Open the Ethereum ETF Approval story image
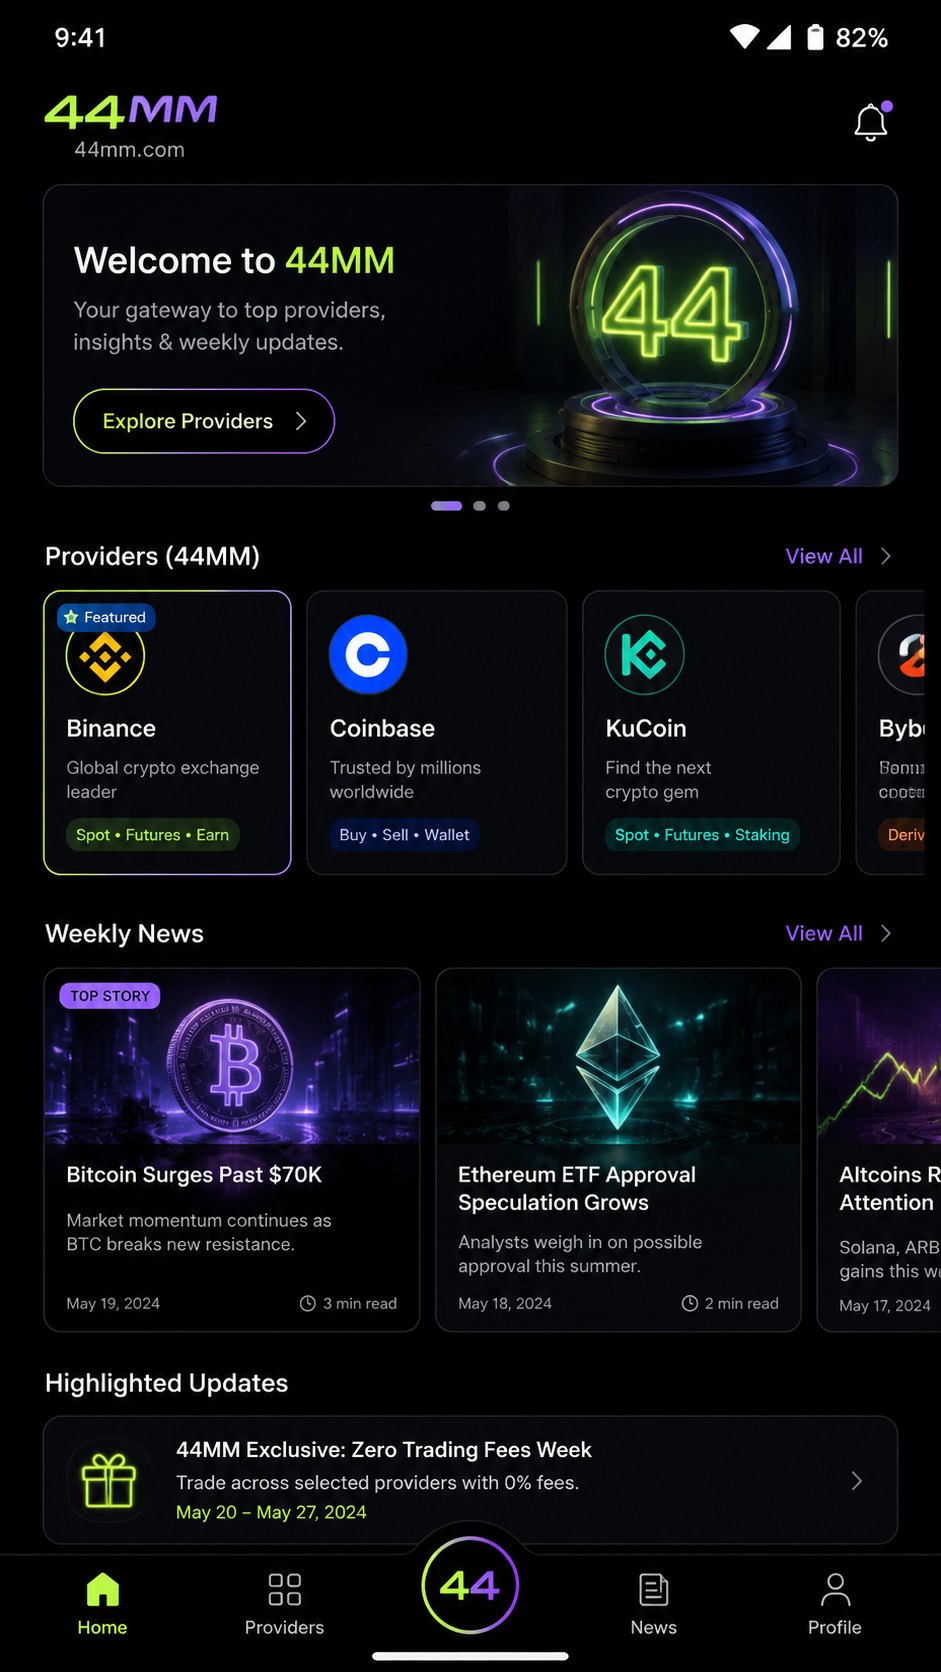Viewport: 941px width, 1672px height. coord(618,1057)
